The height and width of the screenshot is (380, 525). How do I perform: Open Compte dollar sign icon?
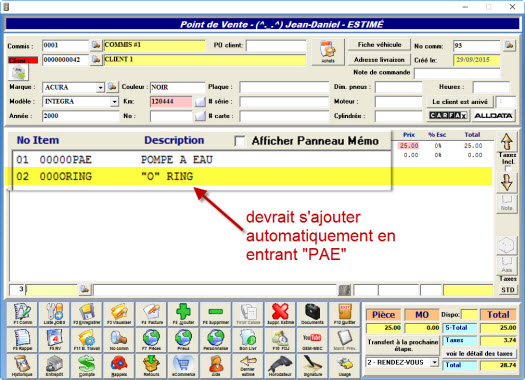click(x=87, y=366)
